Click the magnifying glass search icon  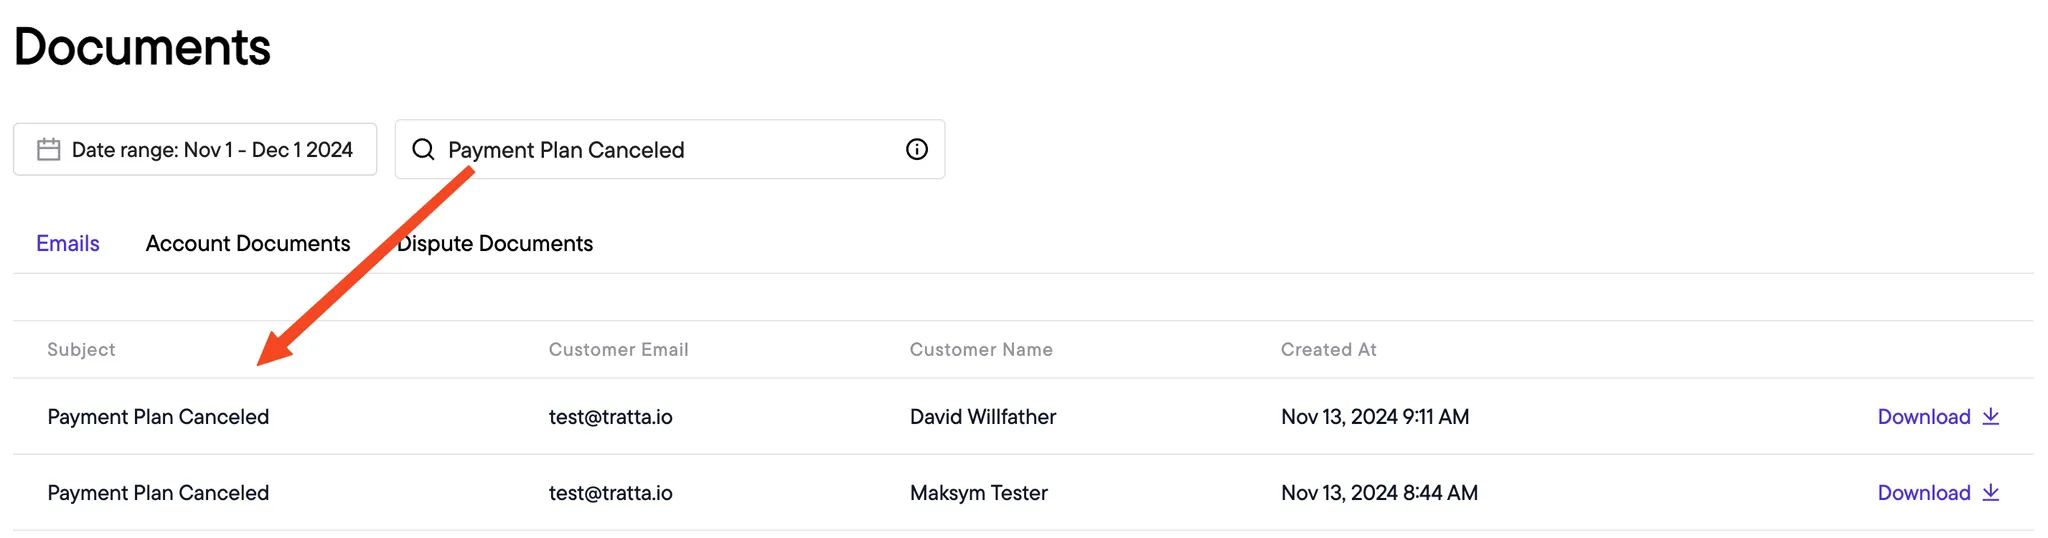tap(424, 149)
